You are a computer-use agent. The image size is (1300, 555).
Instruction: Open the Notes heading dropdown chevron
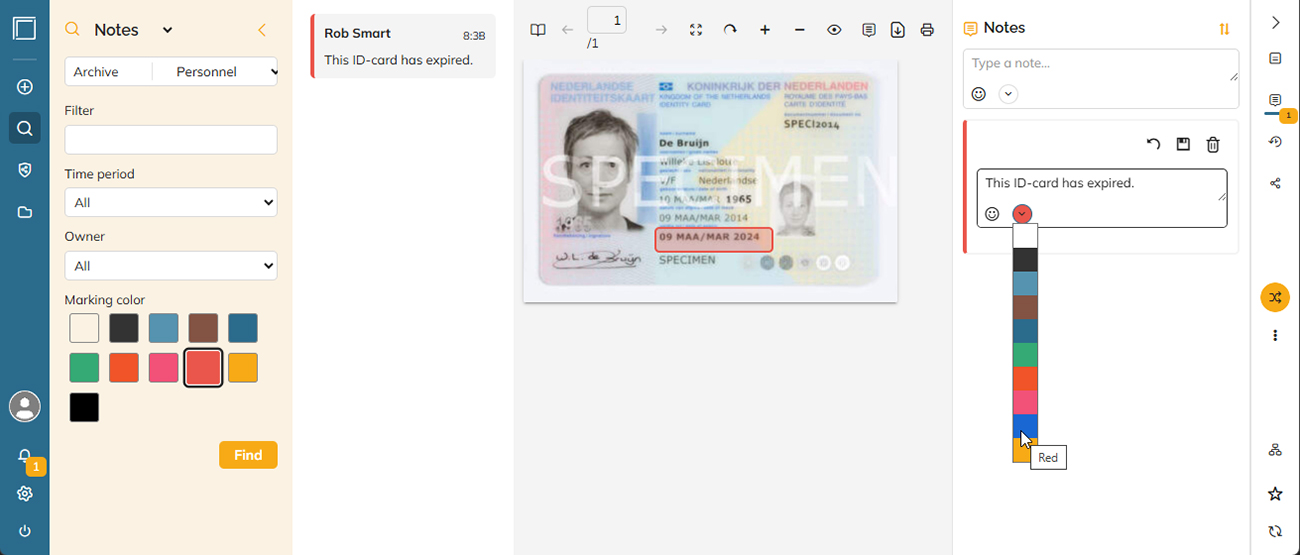pyautogui.click(x=167, y=30)
